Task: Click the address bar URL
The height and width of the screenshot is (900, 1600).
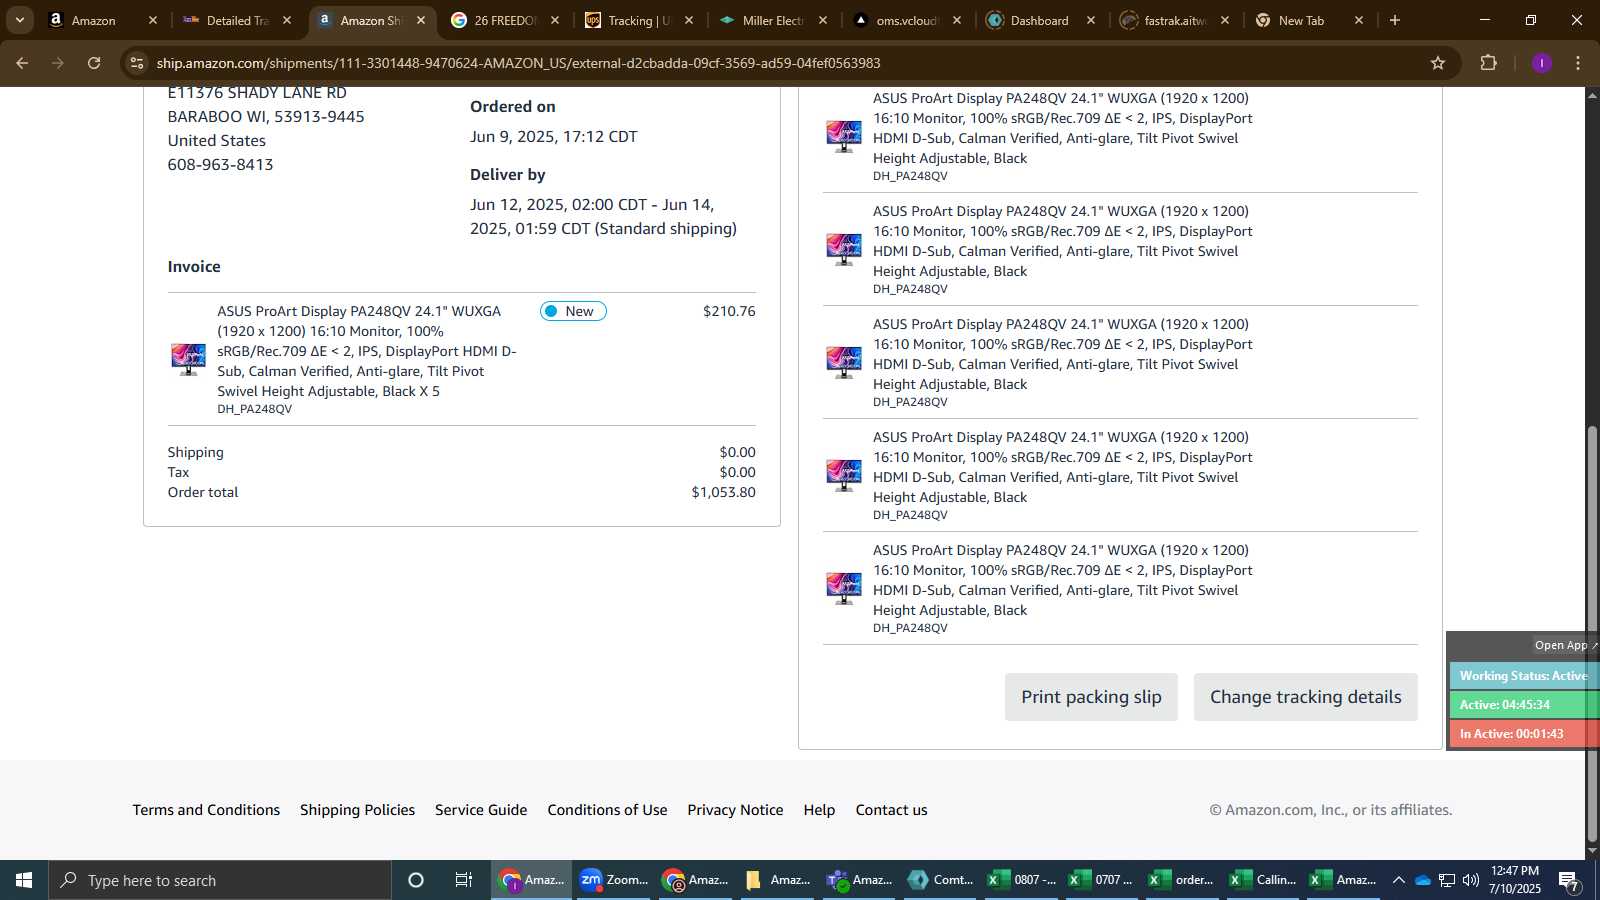Action: point(518,63)
